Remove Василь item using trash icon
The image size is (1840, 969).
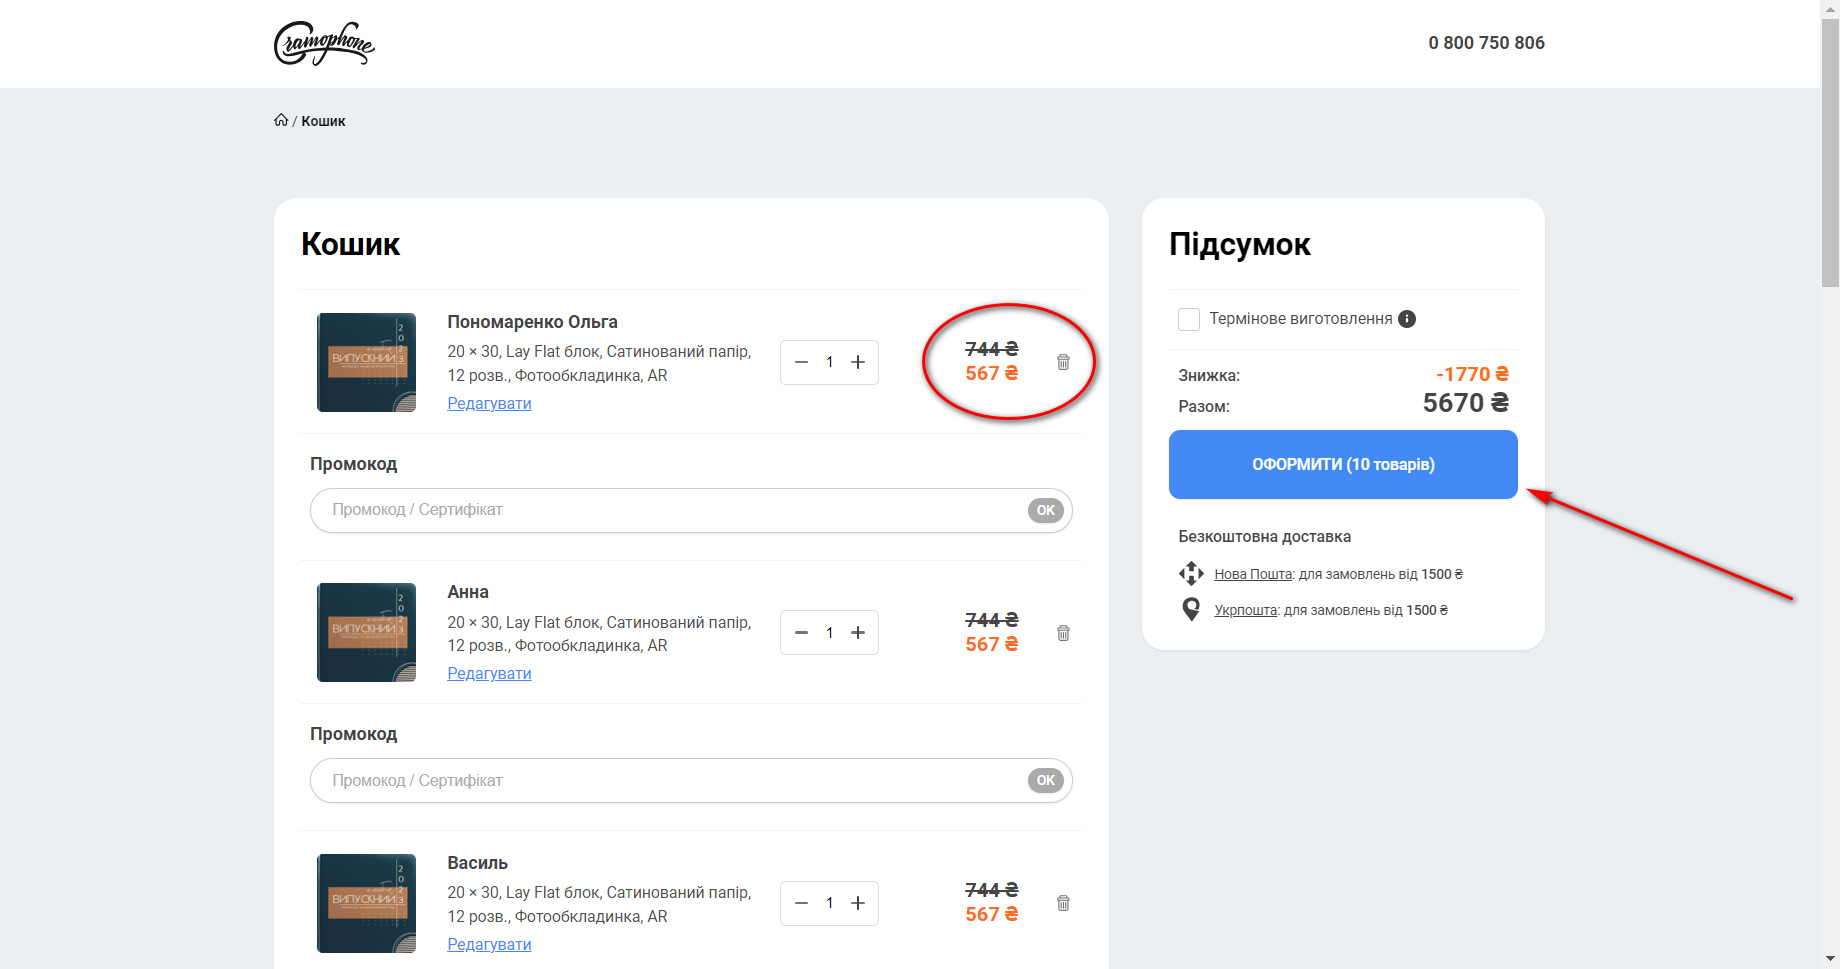pyautogui.click(x=1063, y=903)
